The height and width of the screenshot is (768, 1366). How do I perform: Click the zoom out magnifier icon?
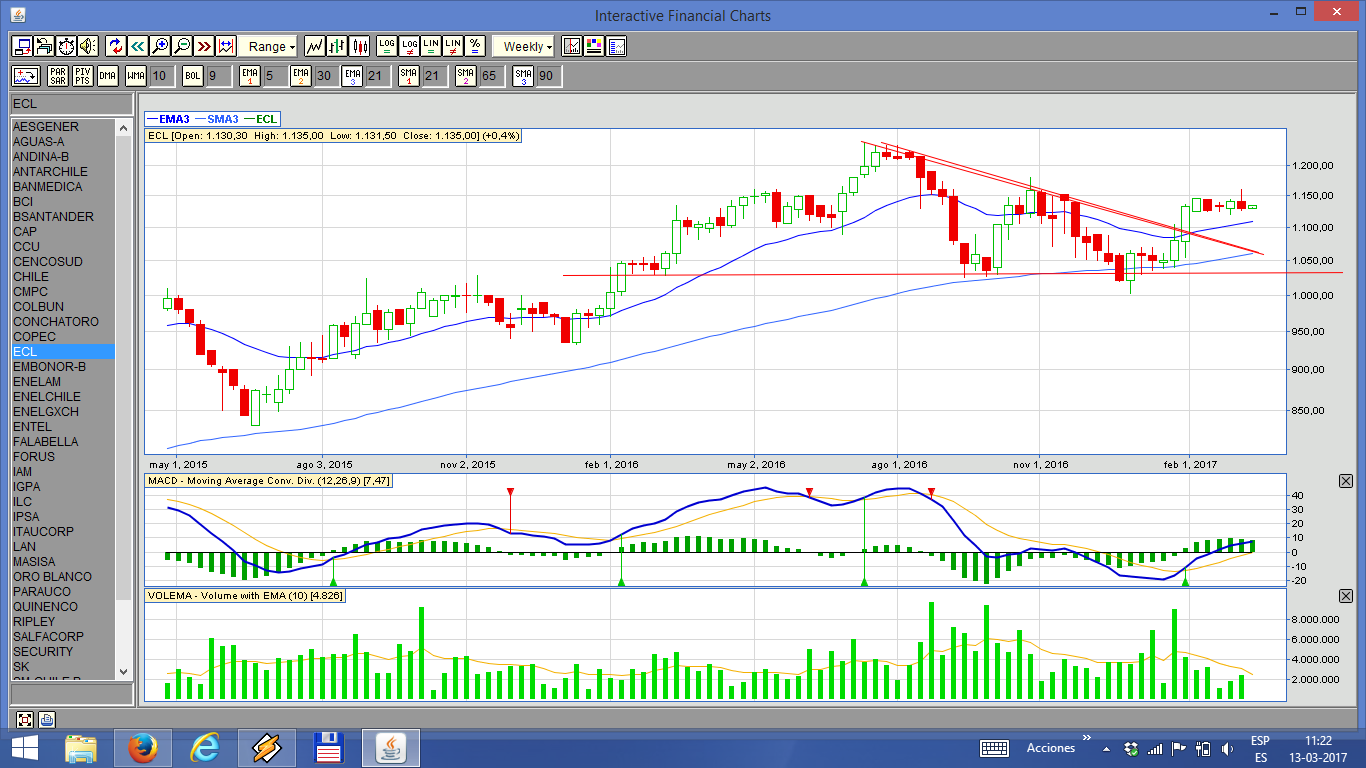(x=182, y=46)
